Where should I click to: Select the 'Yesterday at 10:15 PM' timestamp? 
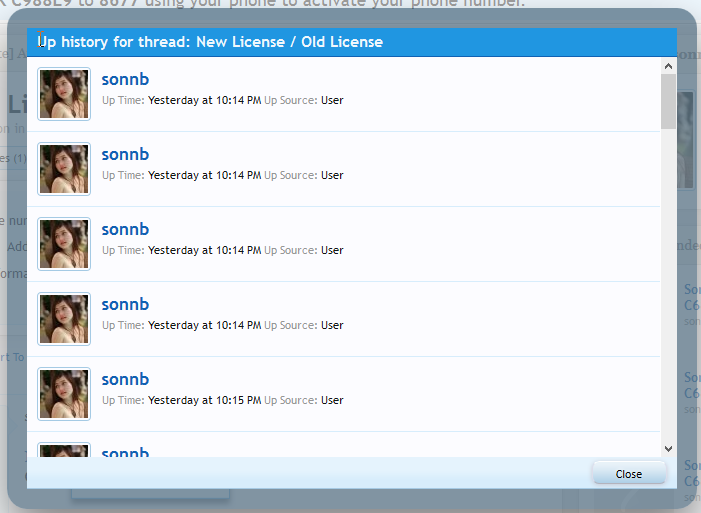point(204,400)
